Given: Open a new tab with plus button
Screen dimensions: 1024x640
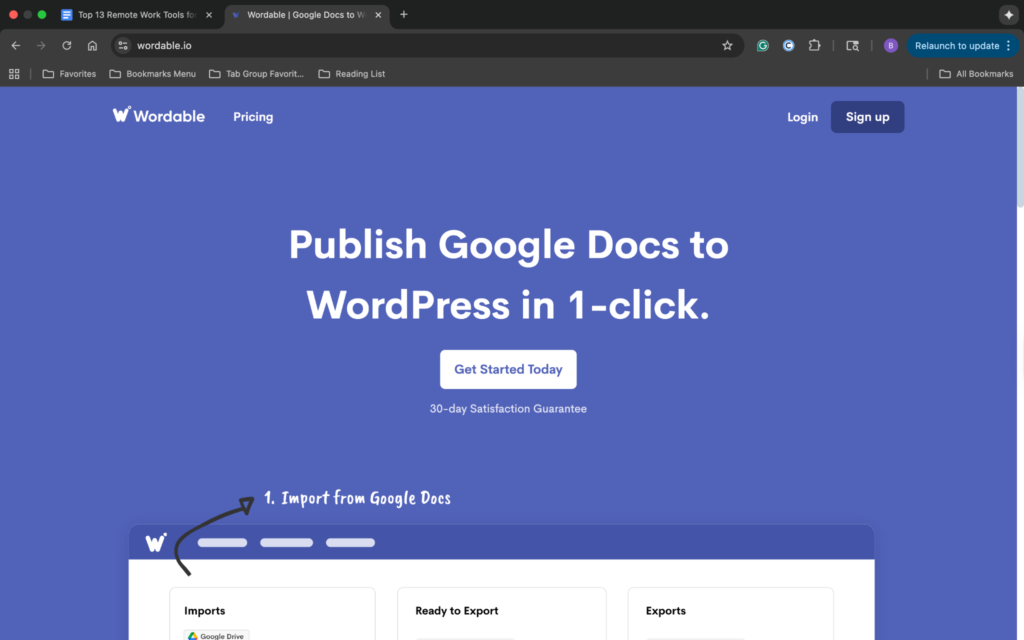Looking at the screenshot, I should click(x=404, y=14).
